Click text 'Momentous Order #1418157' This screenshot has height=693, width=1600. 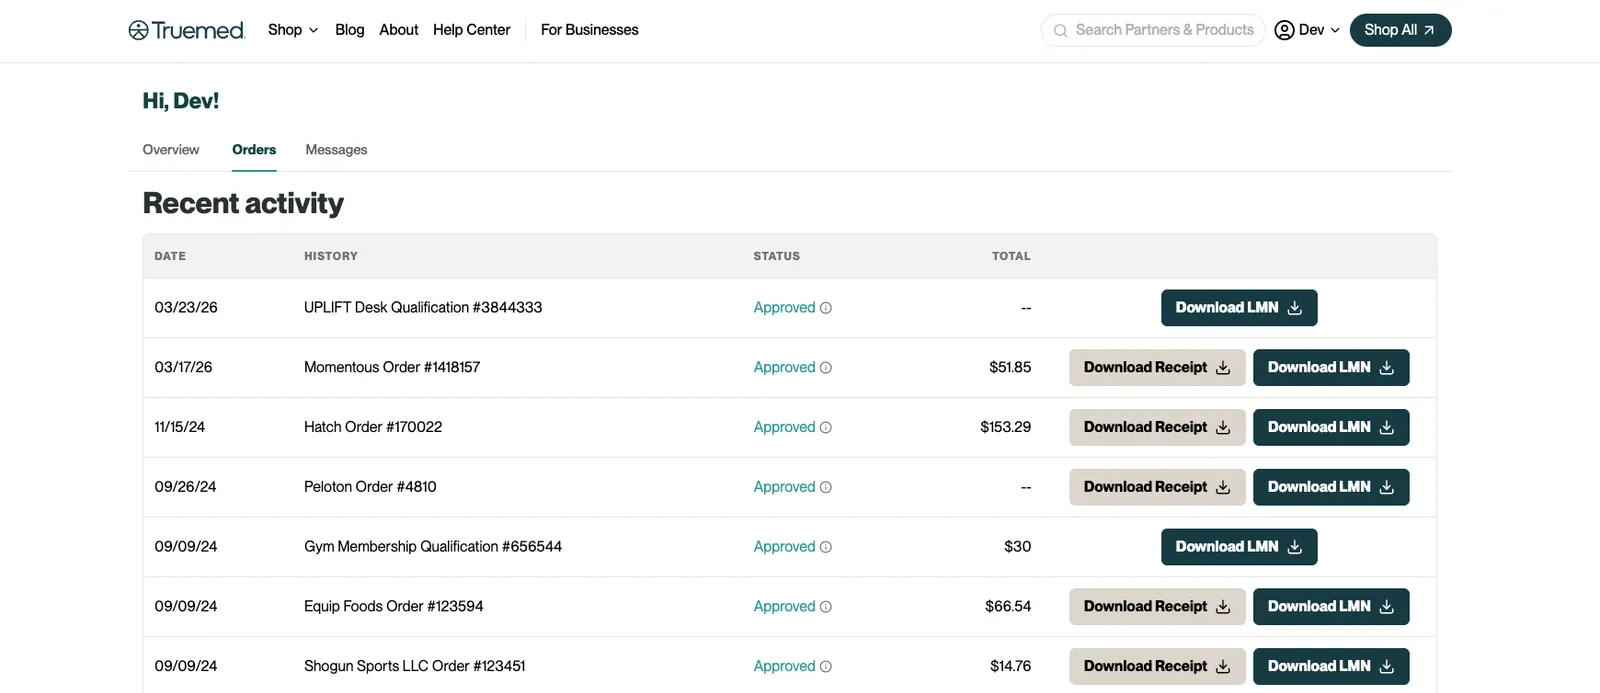(x=392, y=368)
